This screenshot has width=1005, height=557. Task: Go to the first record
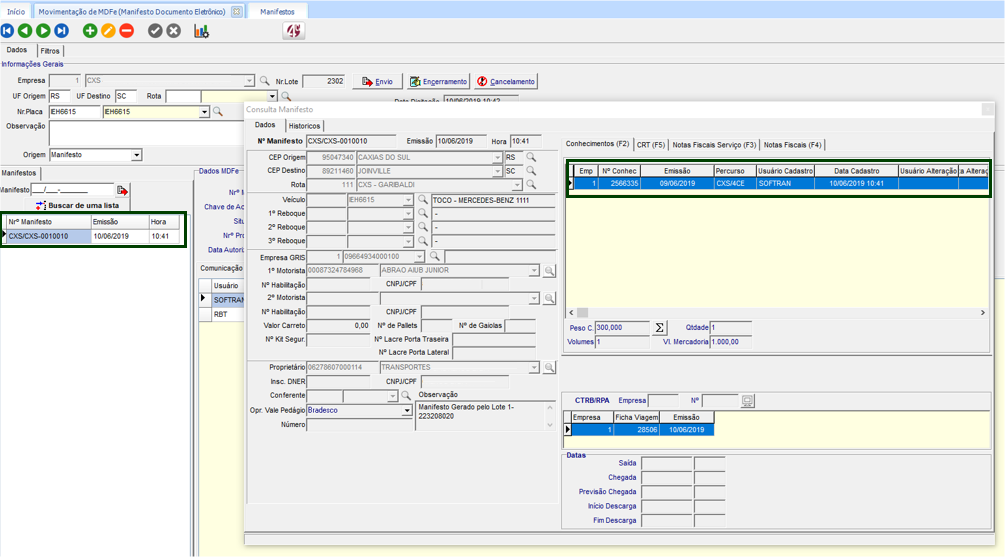click(x=8, y=31)
